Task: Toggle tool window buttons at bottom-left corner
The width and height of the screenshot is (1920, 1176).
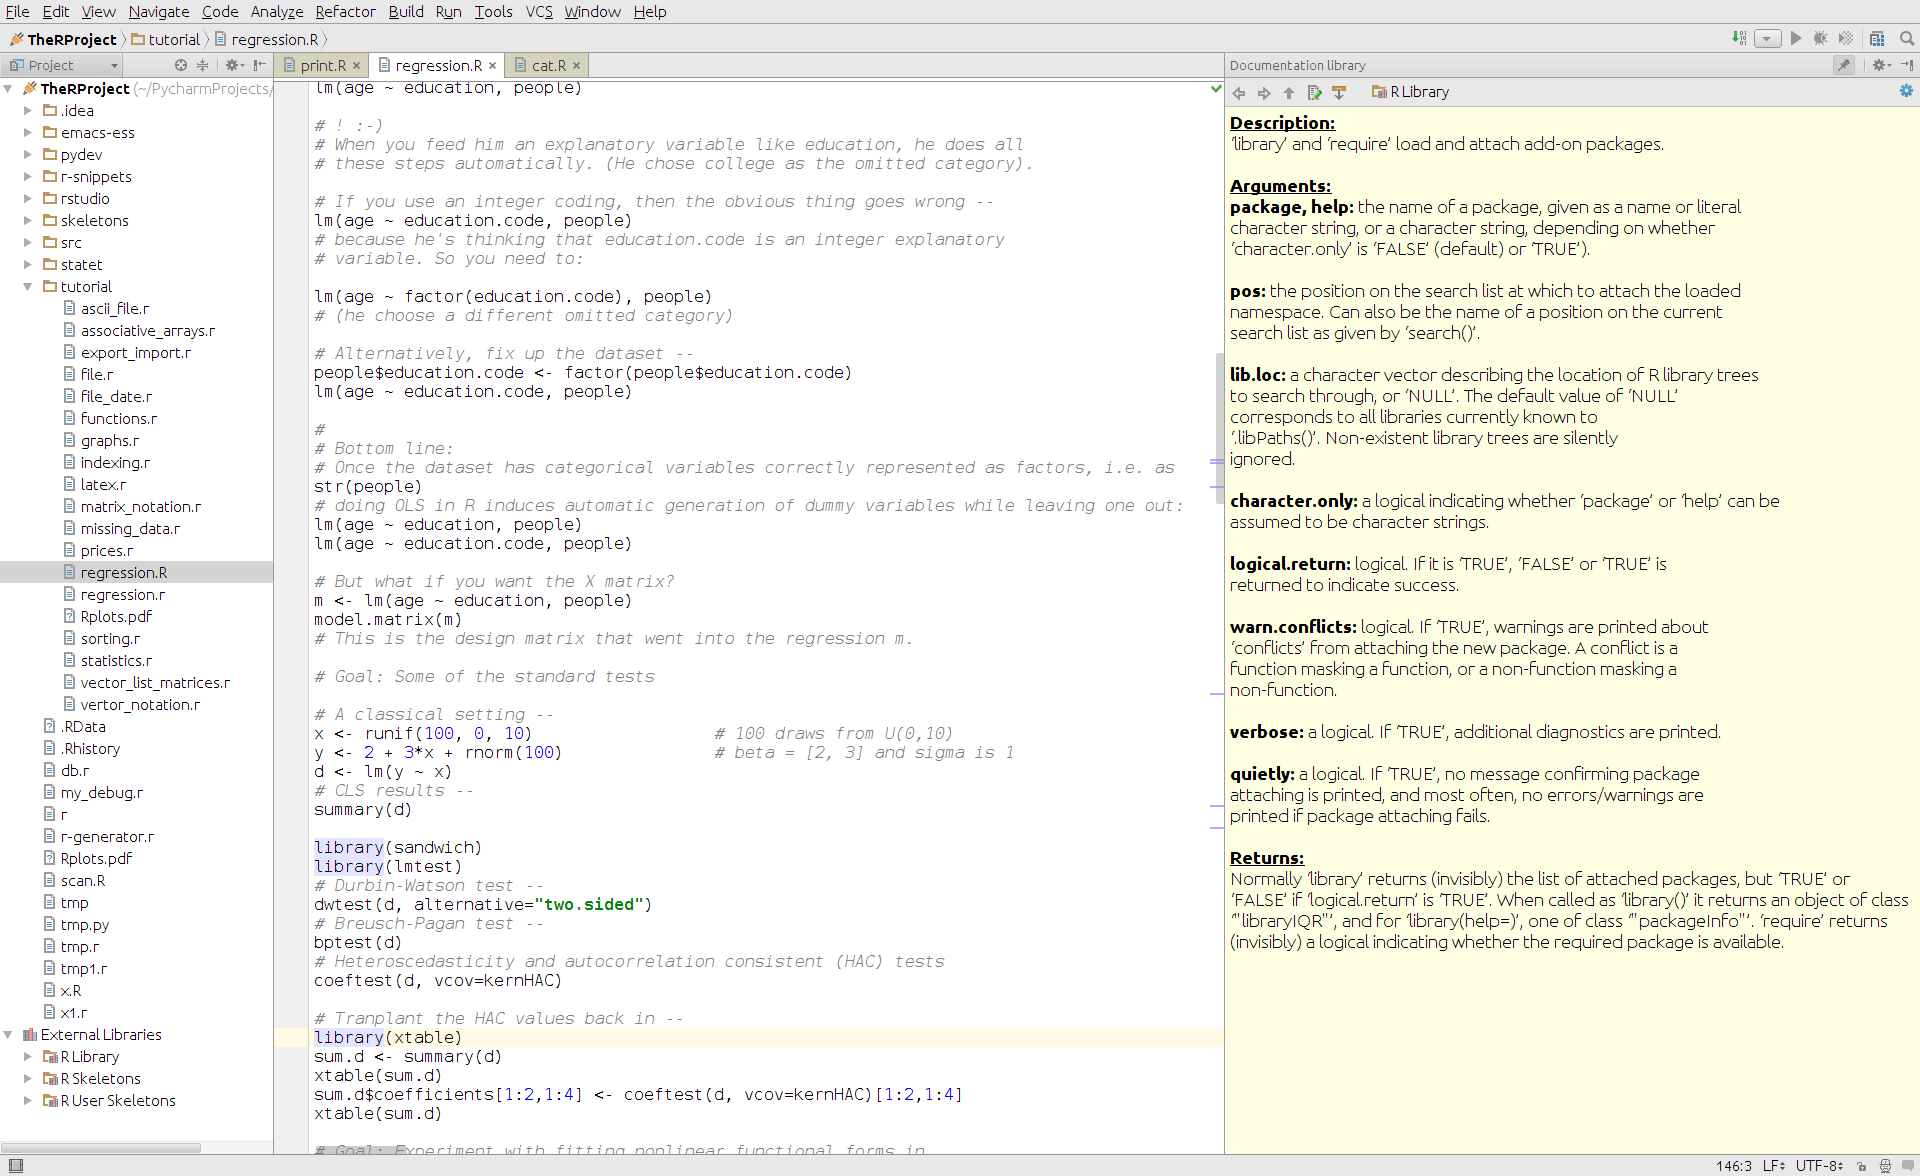Action: 15,1166
